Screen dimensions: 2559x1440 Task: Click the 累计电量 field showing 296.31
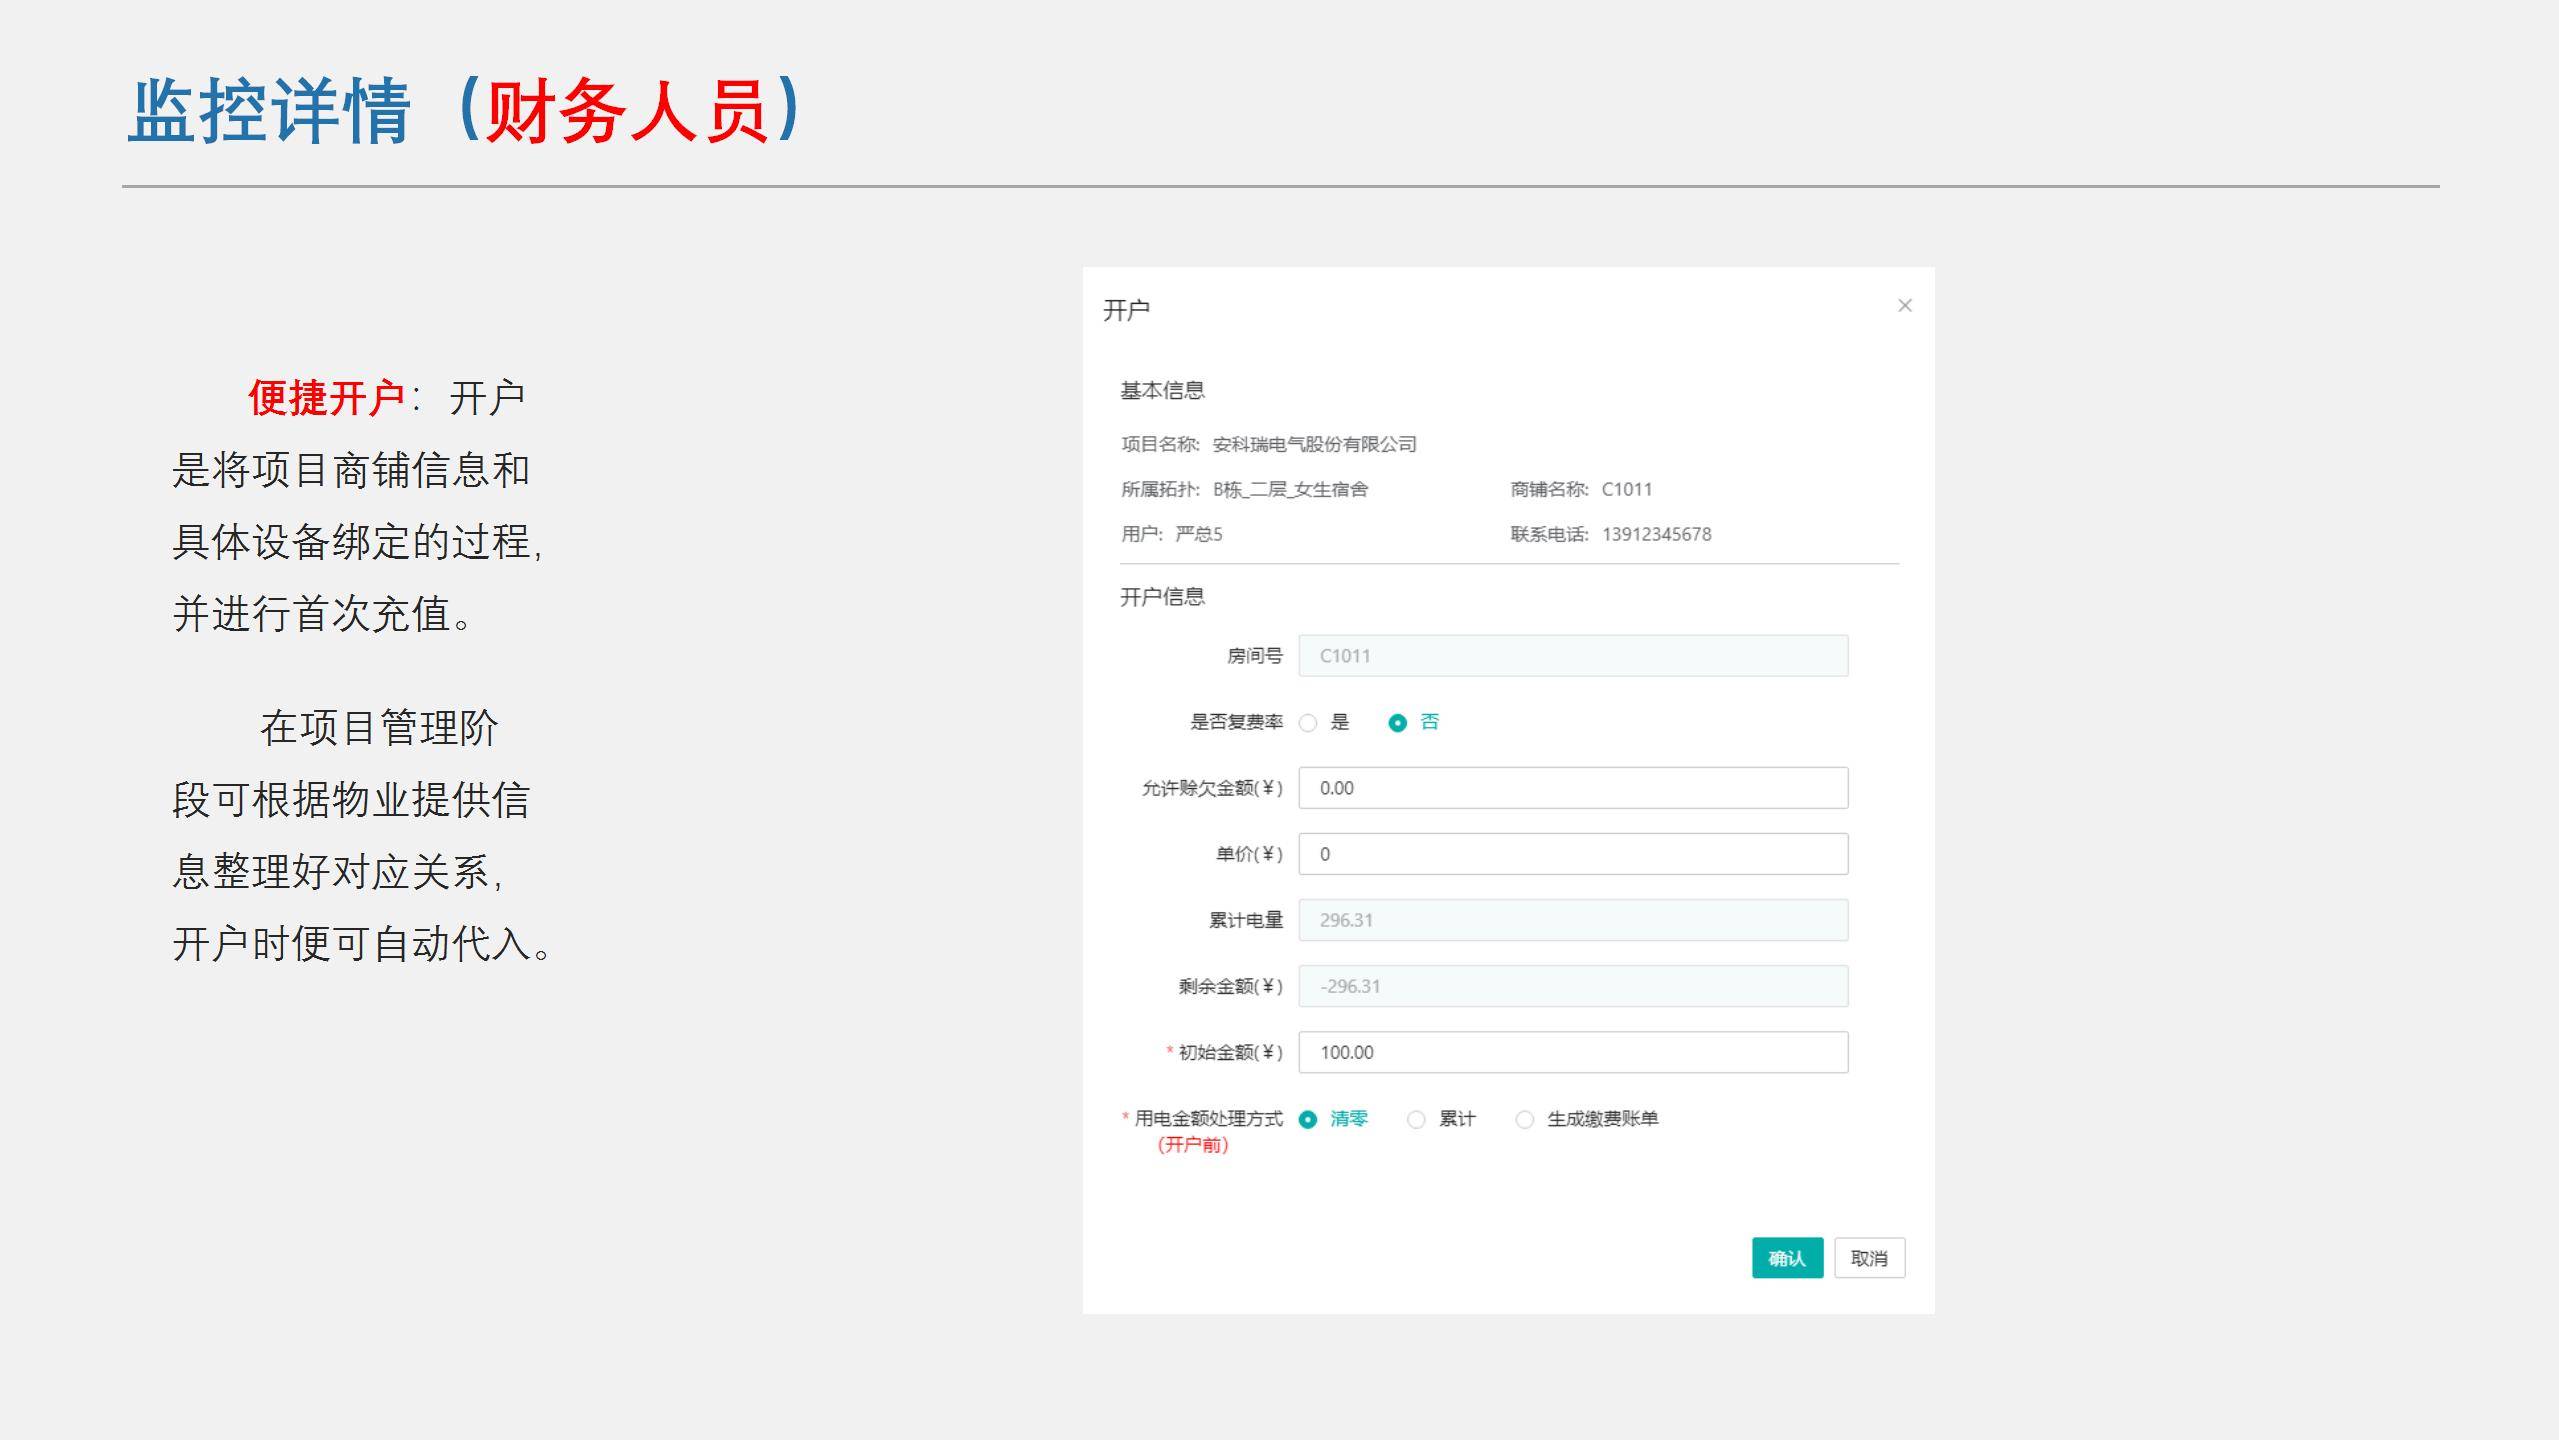[x=1572, y=920]
